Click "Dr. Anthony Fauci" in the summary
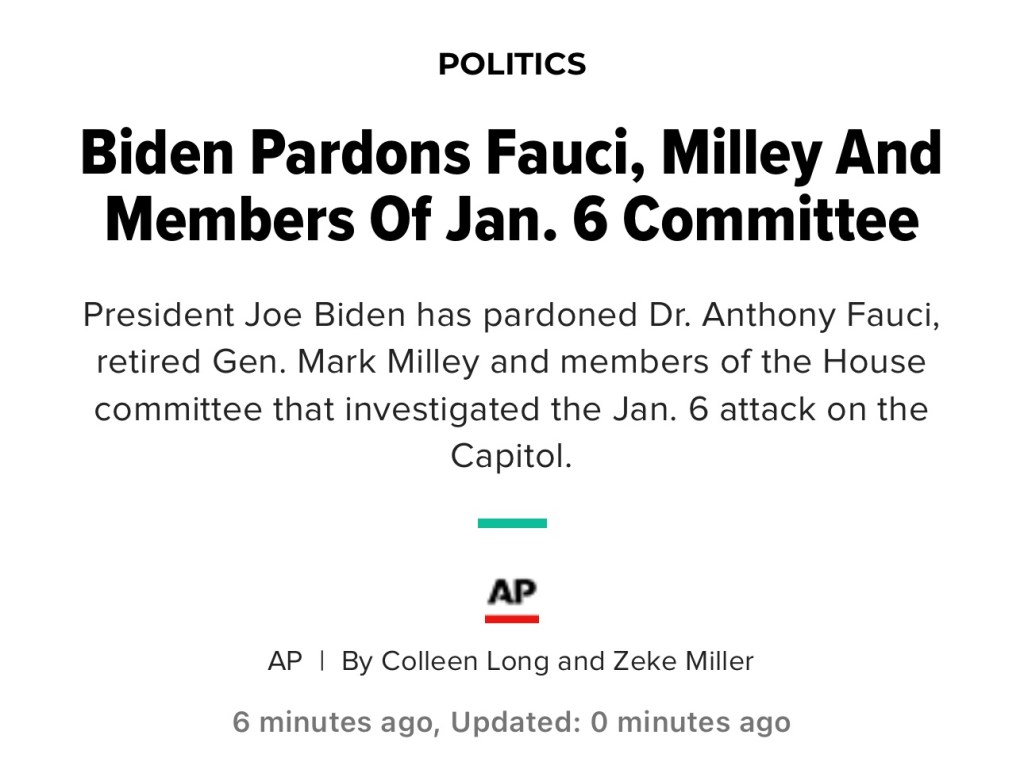 pyautogui.click(x=790, y=315)
